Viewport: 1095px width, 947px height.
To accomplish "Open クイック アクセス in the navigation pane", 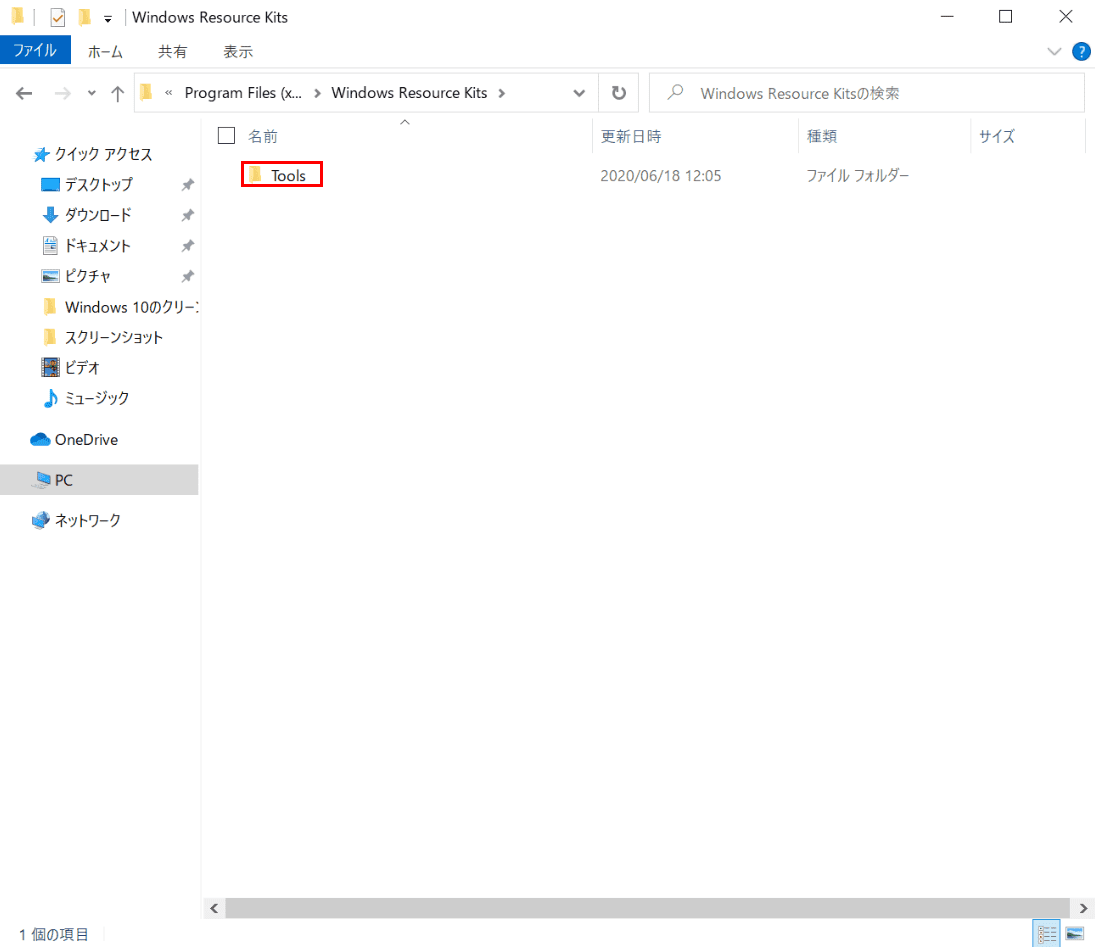I will 103,154.
